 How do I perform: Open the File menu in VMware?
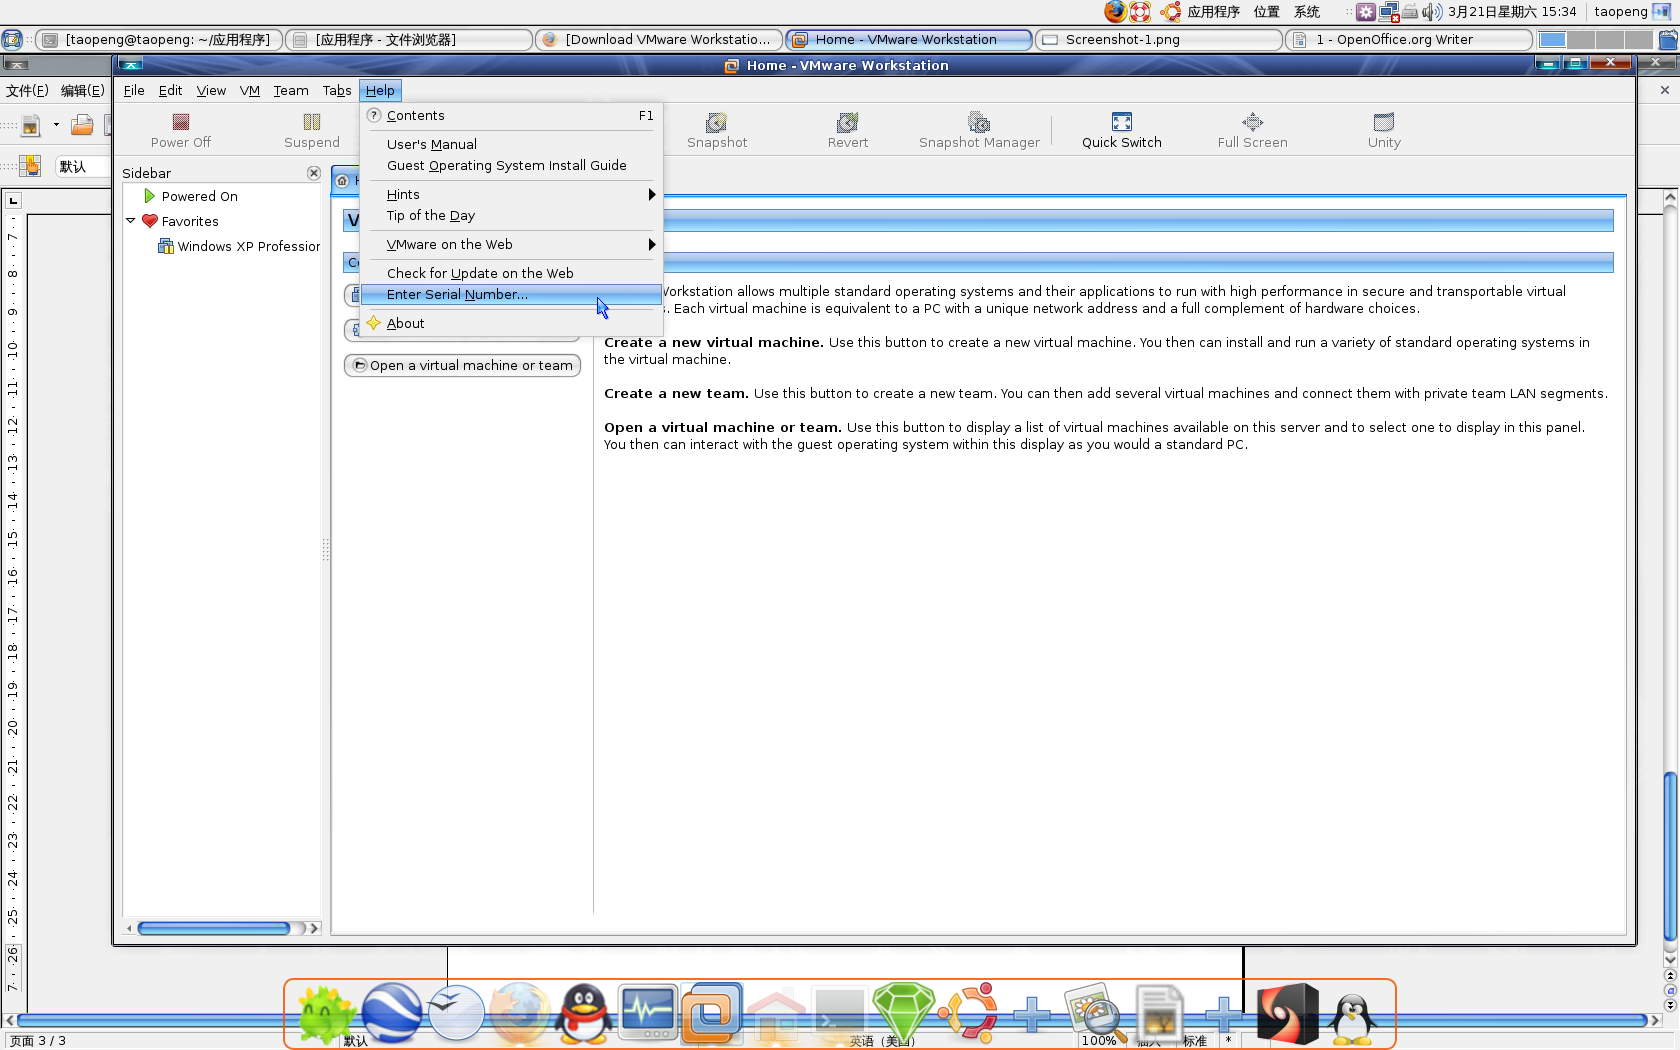134,91
